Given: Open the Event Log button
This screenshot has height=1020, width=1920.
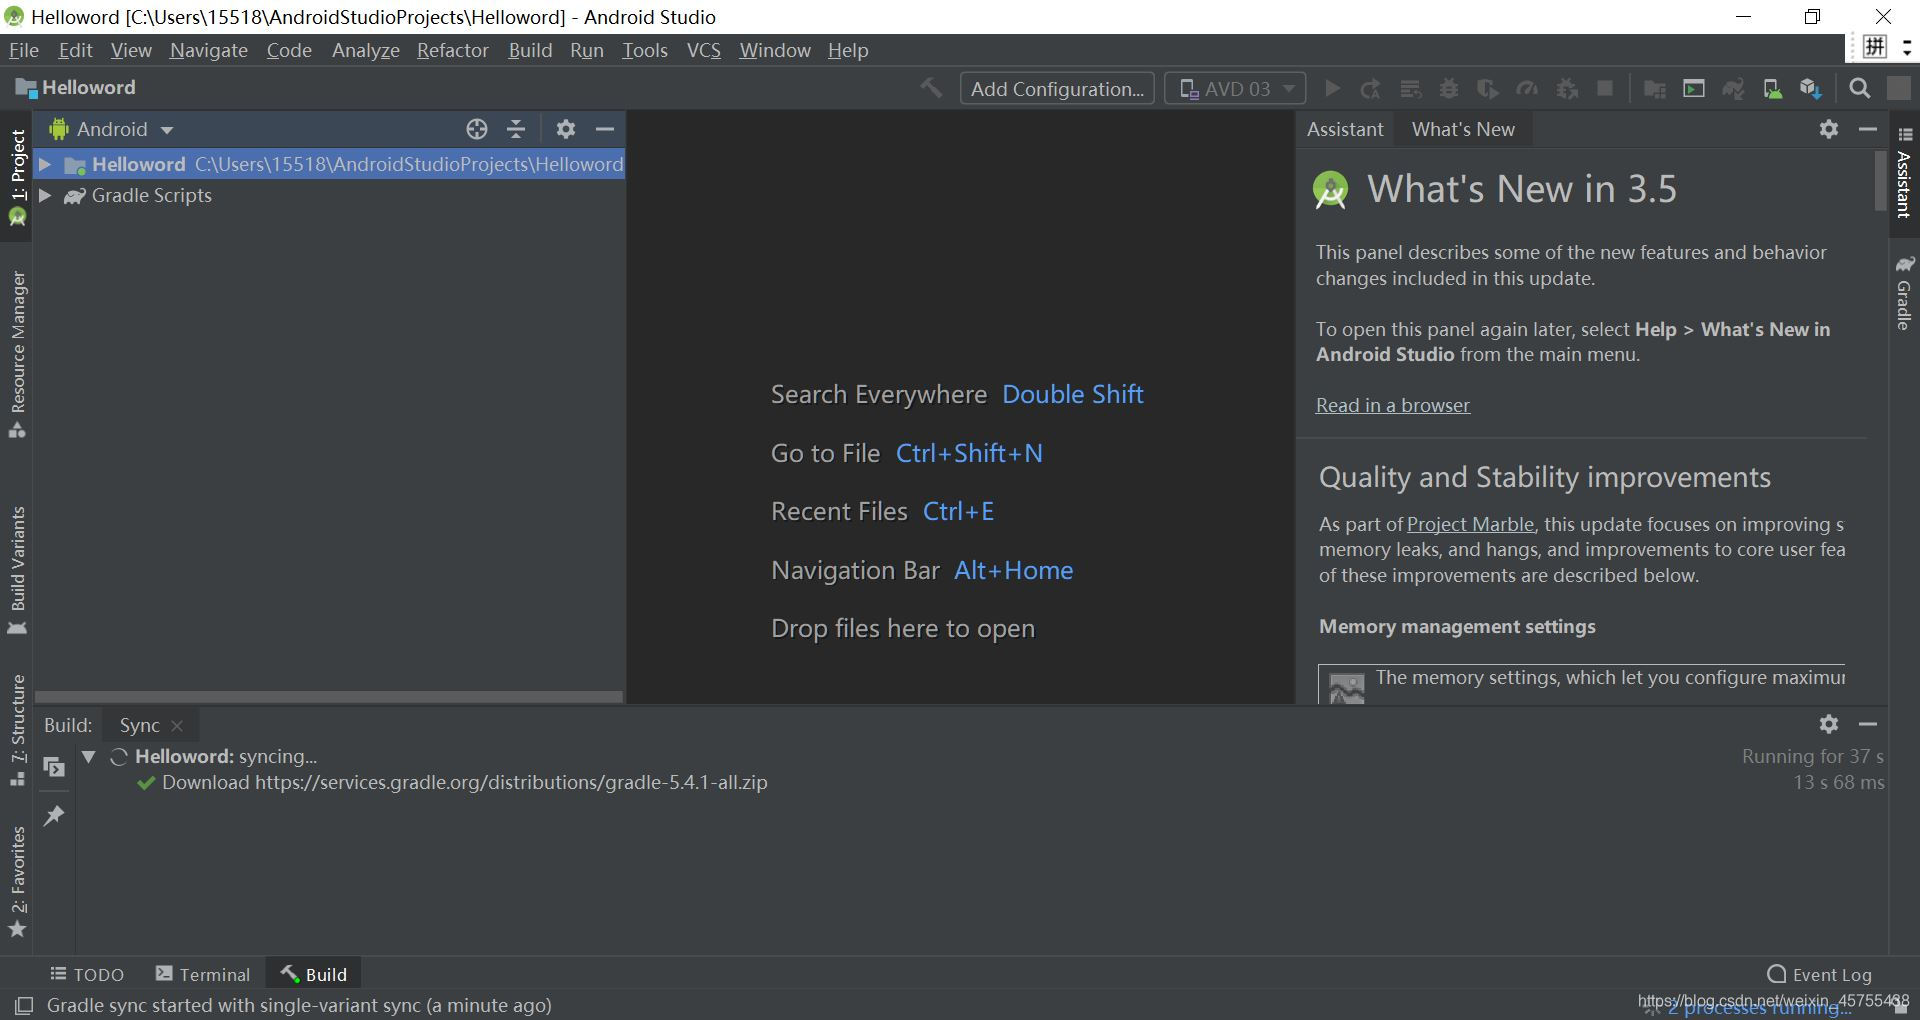Looking at the screenshot, I should 1819,974.
